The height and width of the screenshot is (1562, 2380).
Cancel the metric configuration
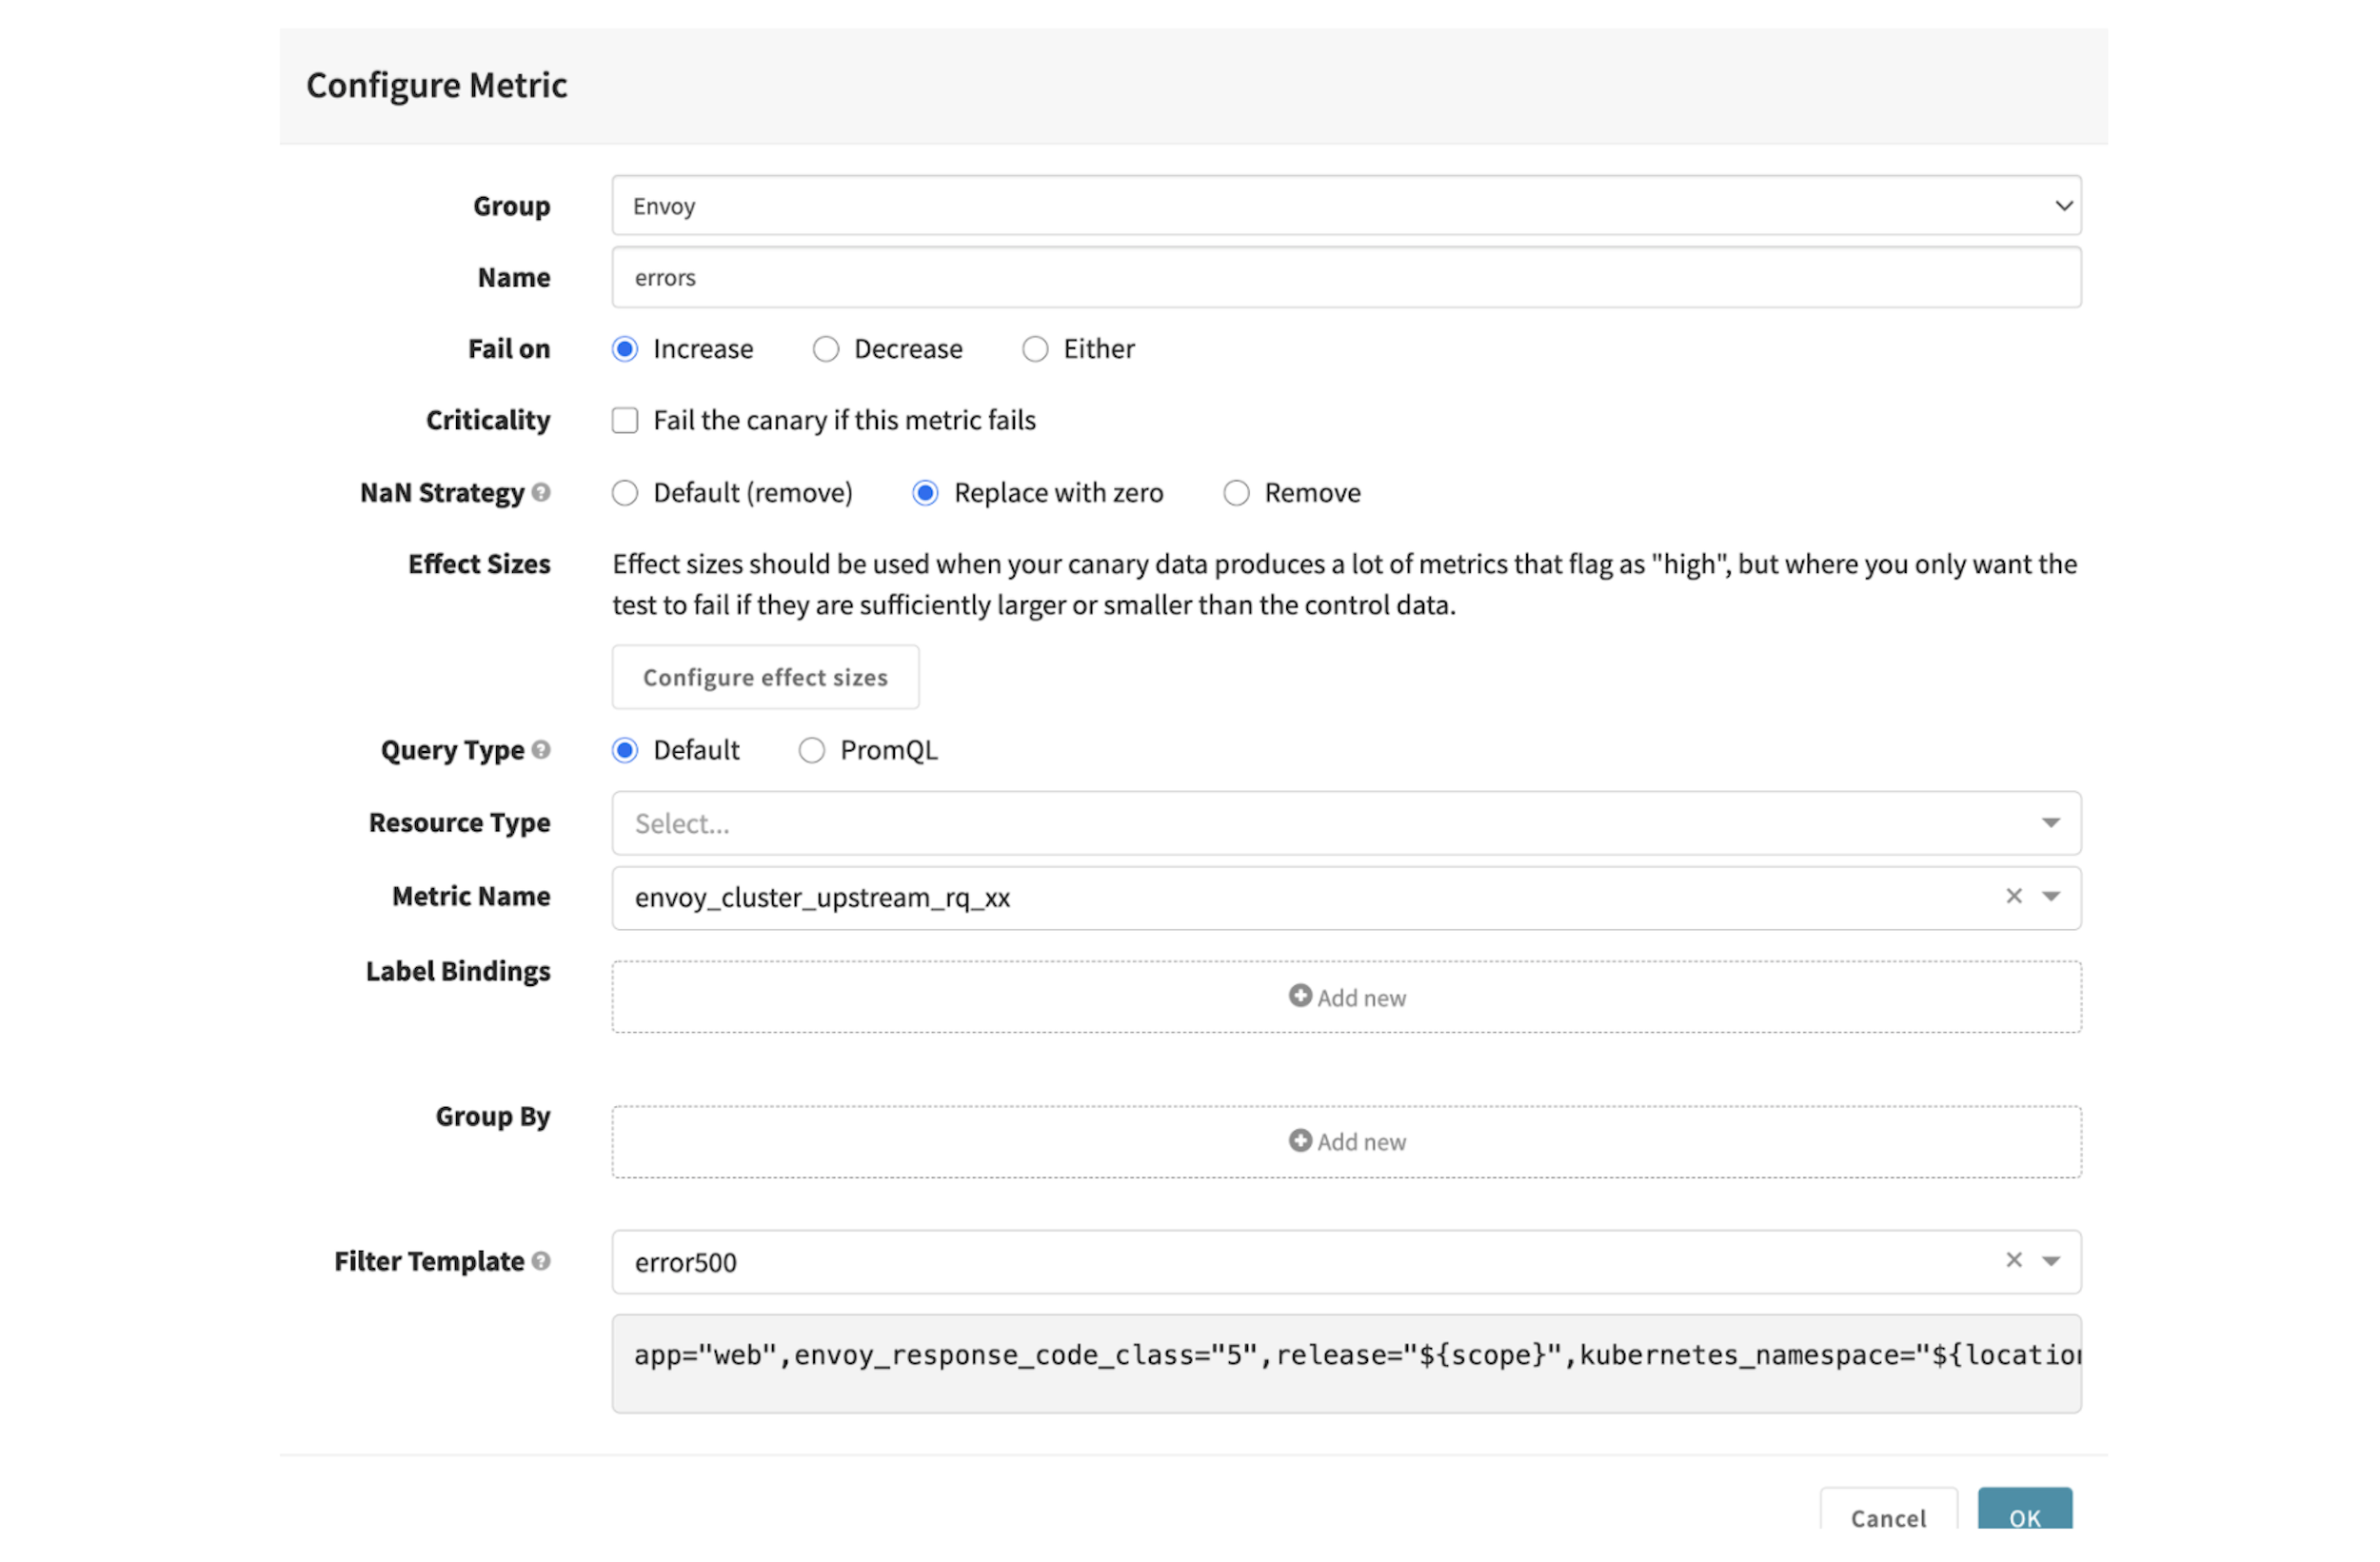(1887, 1518)
